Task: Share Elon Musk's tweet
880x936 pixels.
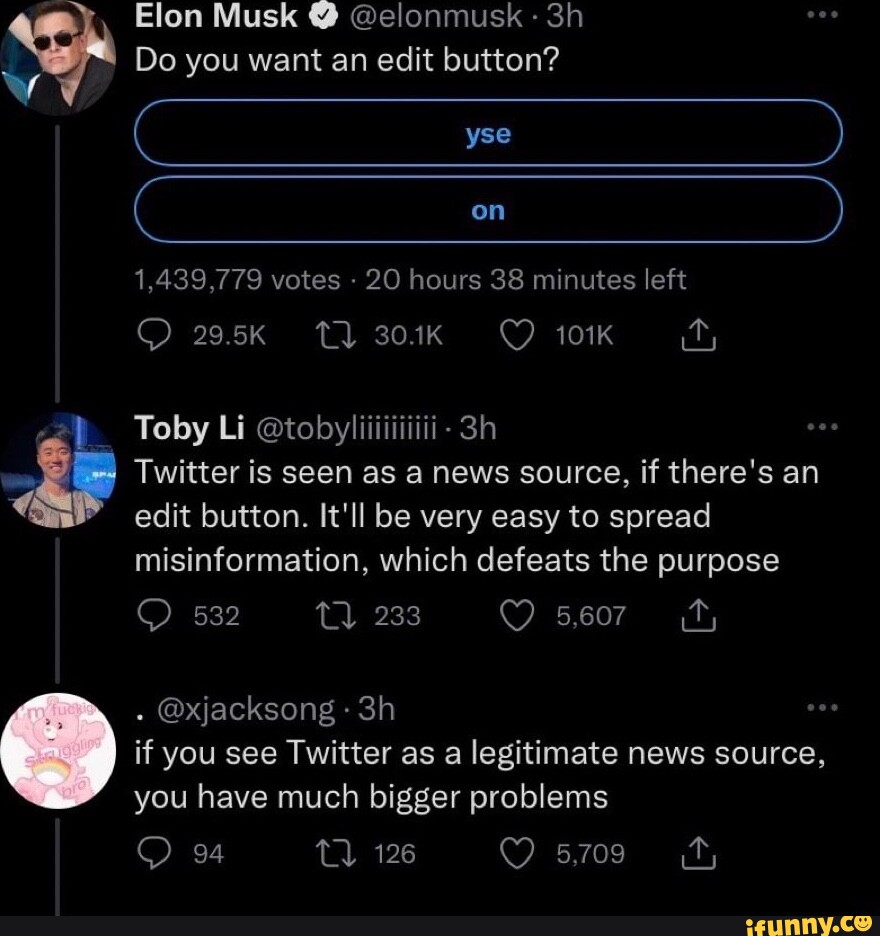Action: [698, 336]
